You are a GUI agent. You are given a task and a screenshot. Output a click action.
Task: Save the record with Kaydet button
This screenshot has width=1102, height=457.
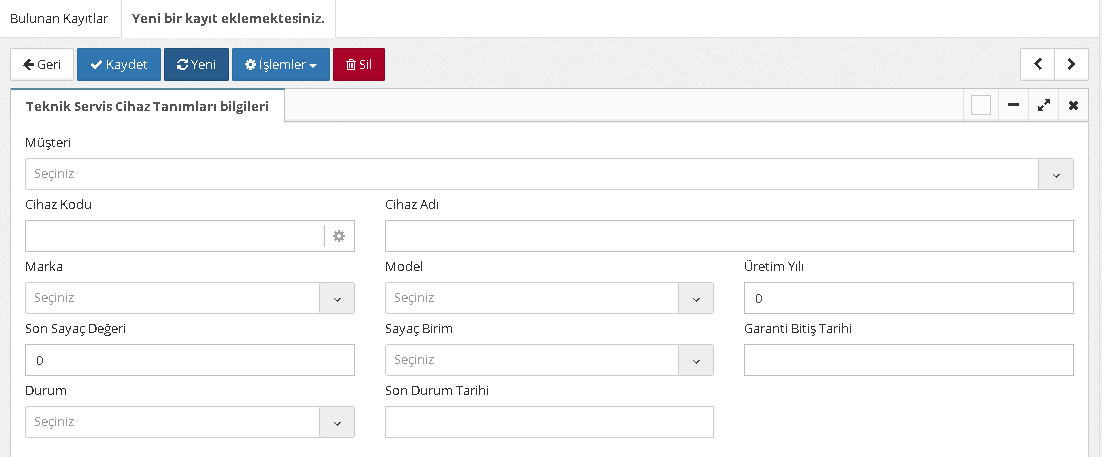[x=118, y=64]
